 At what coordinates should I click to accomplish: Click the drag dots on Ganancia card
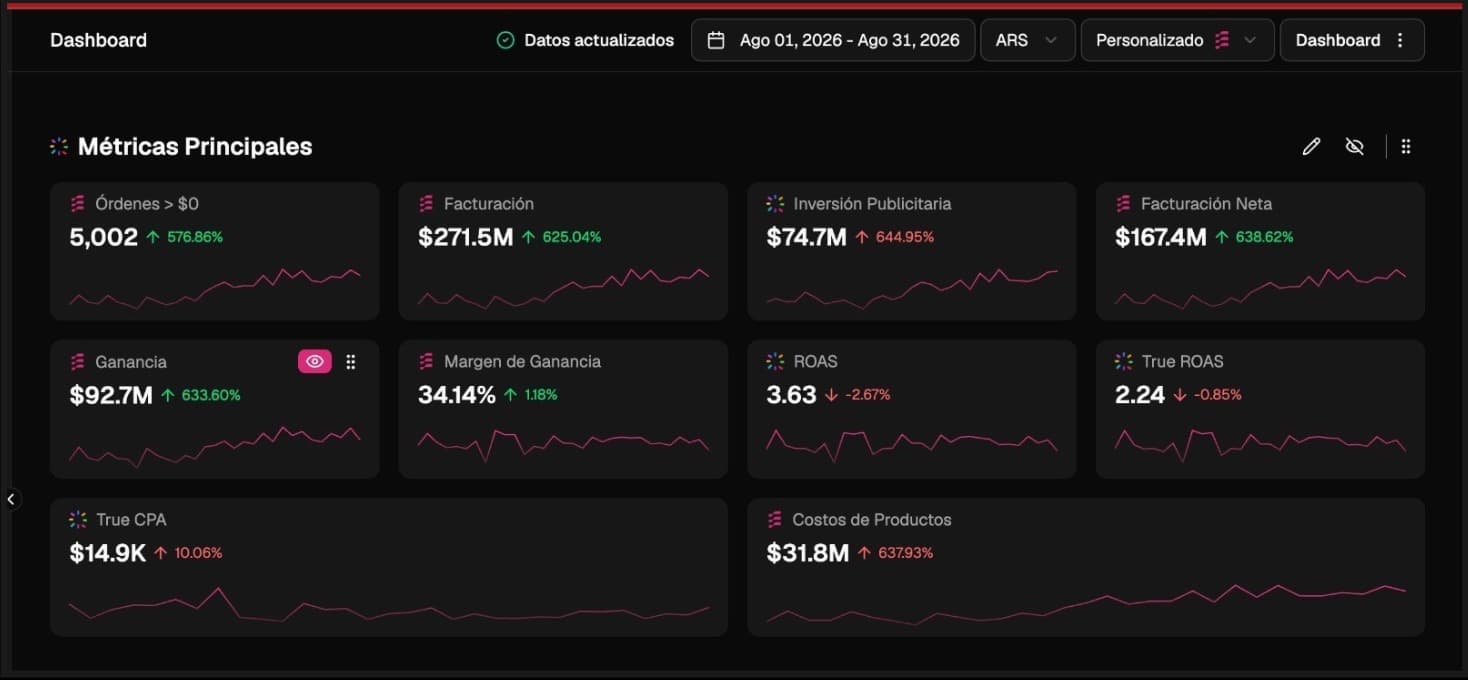coord(351,362)
